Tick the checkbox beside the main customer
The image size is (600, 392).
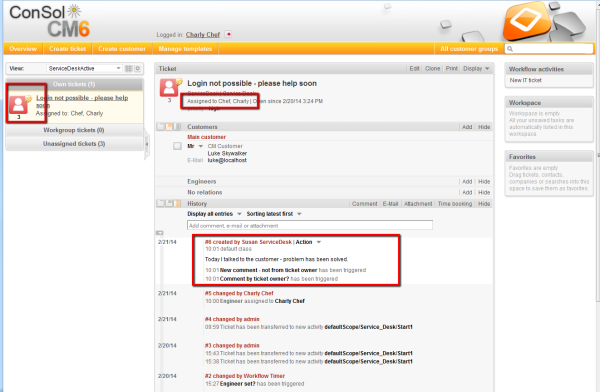[x=177, y=146]
